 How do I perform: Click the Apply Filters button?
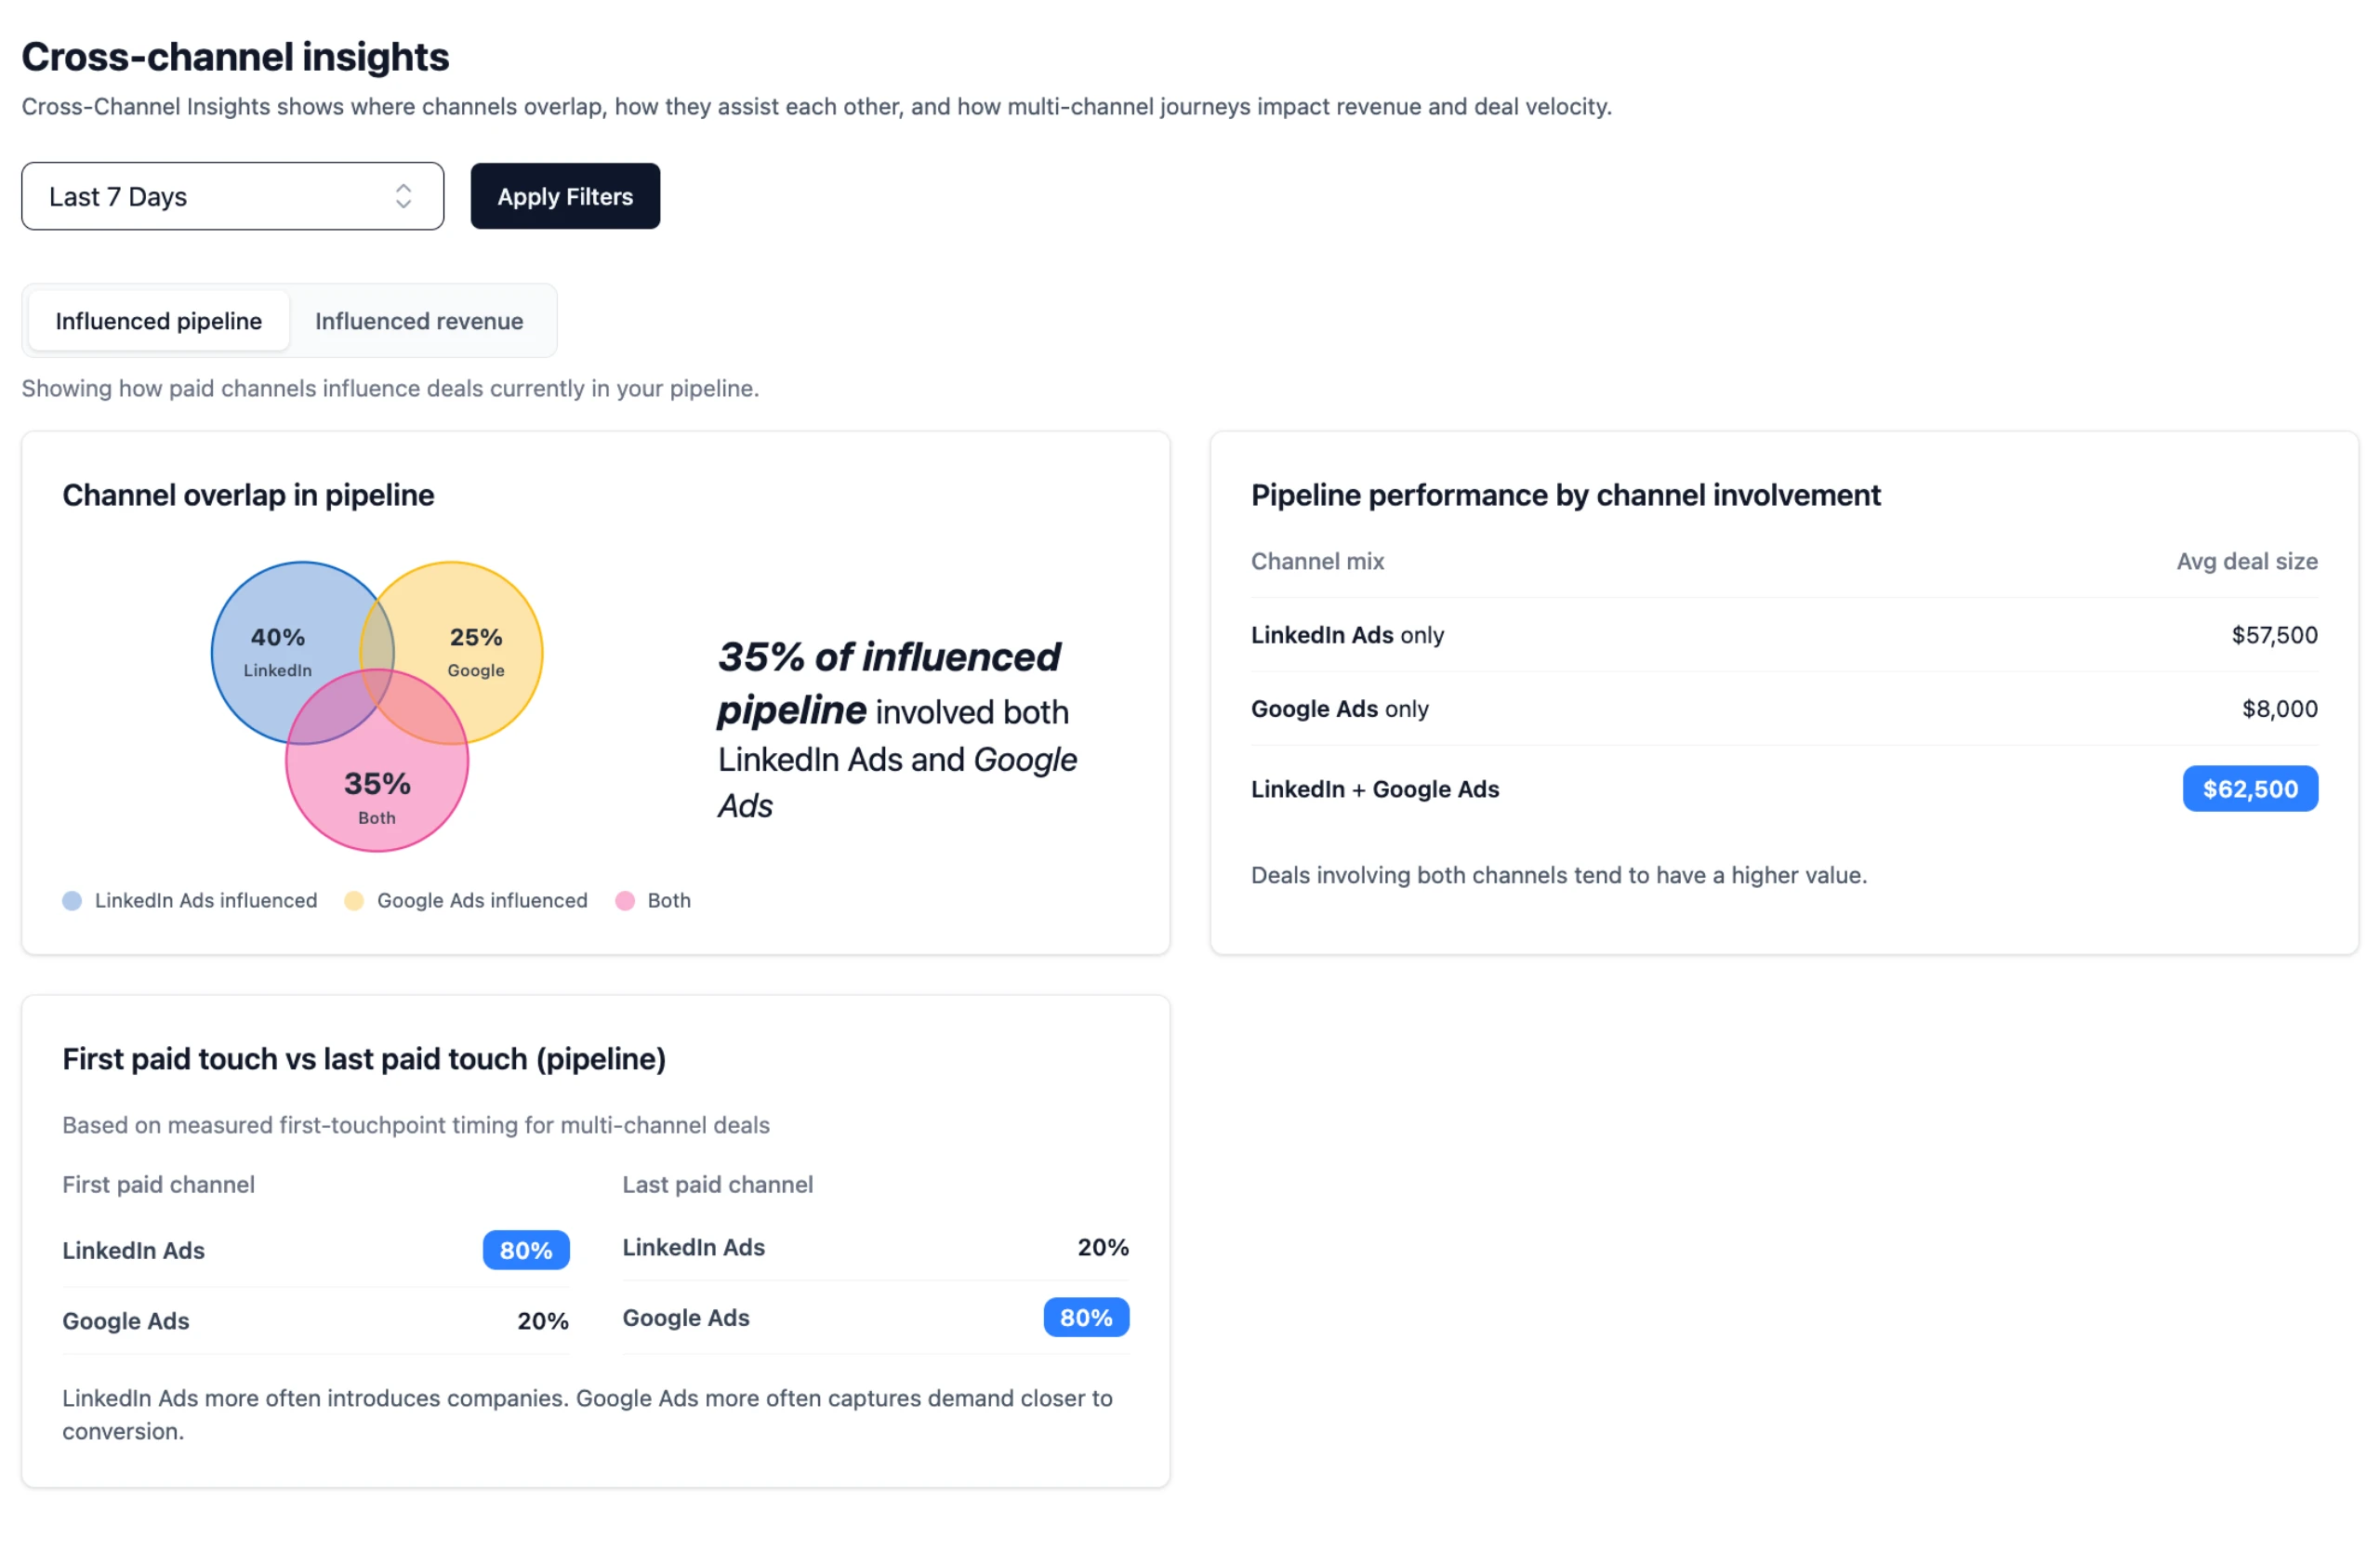565,196
